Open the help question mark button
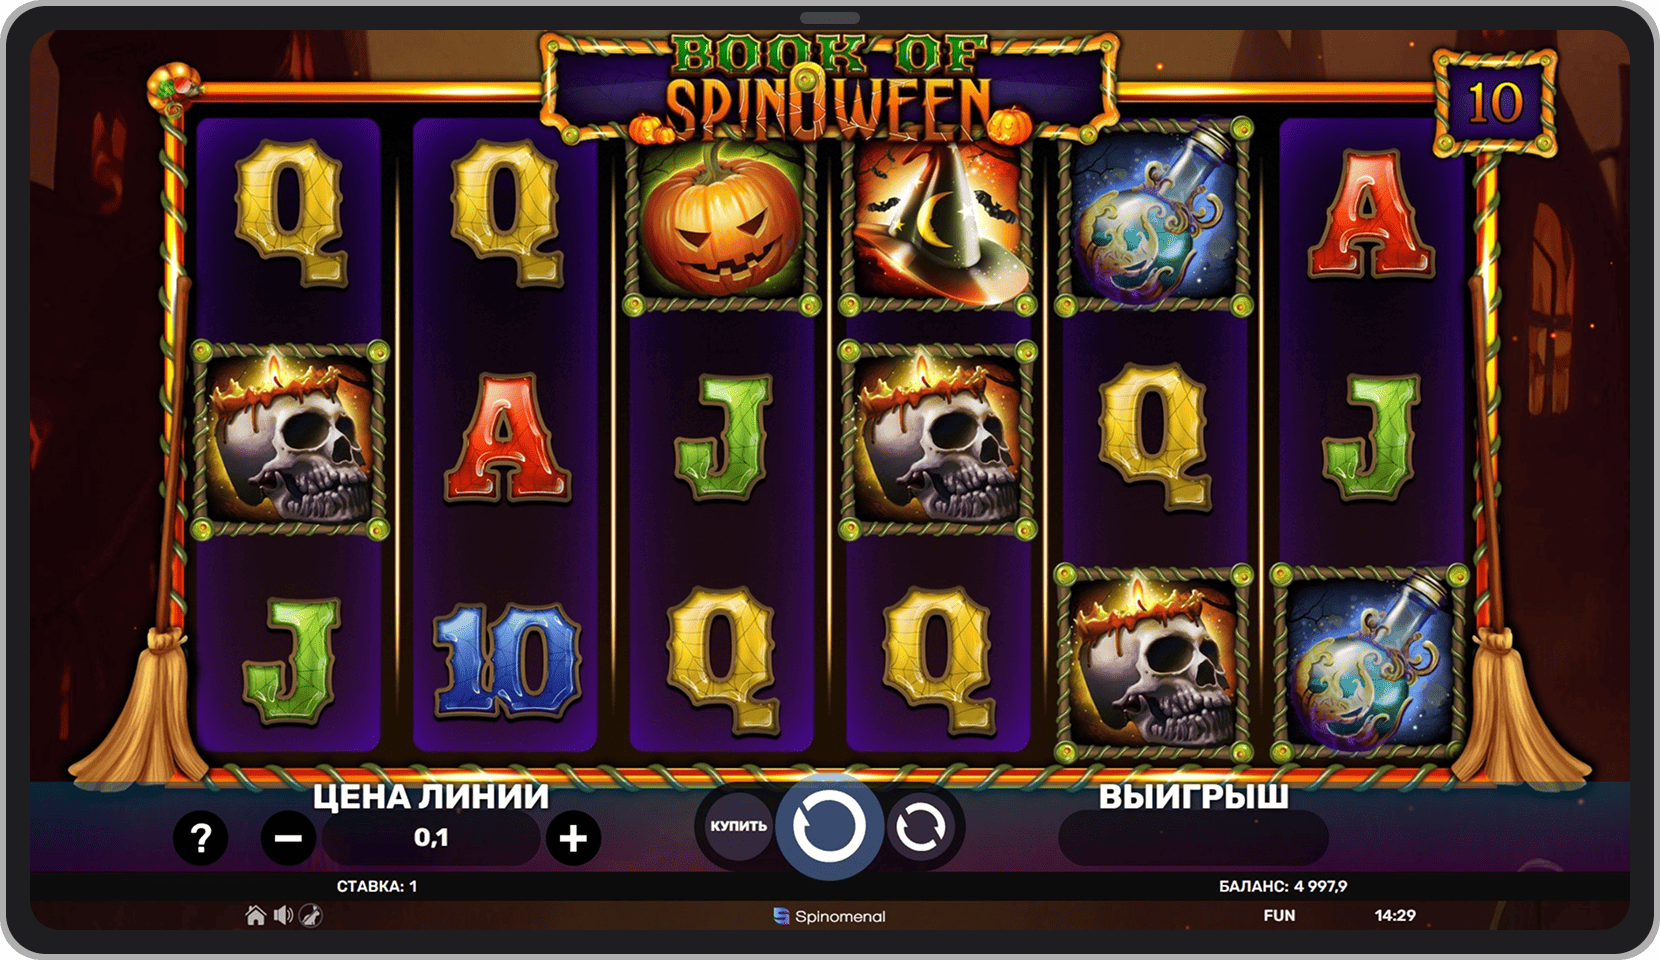 (x=201, y=838)
